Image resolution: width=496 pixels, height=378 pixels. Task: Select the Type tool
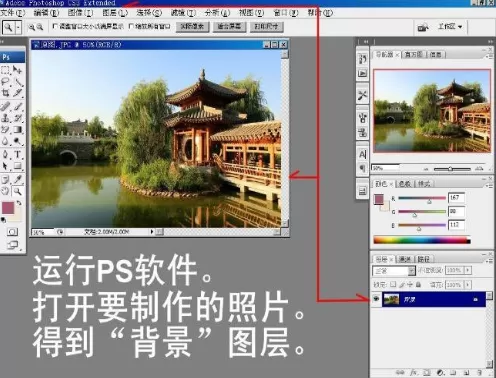pyautogui.click(x=18, y=154)
